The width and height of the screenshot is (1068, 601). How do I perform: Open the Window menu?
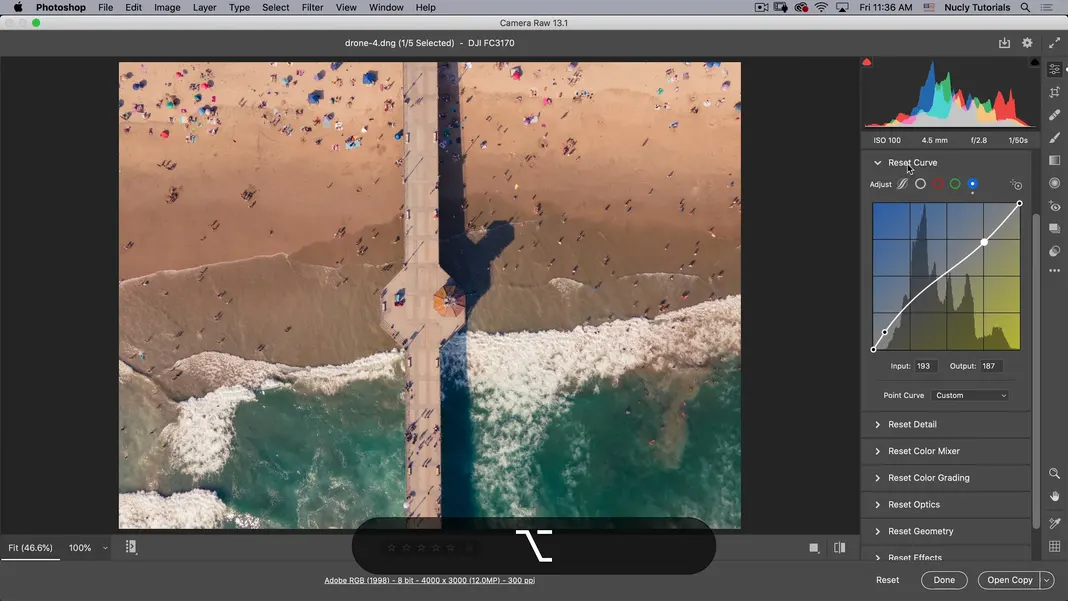386,7
